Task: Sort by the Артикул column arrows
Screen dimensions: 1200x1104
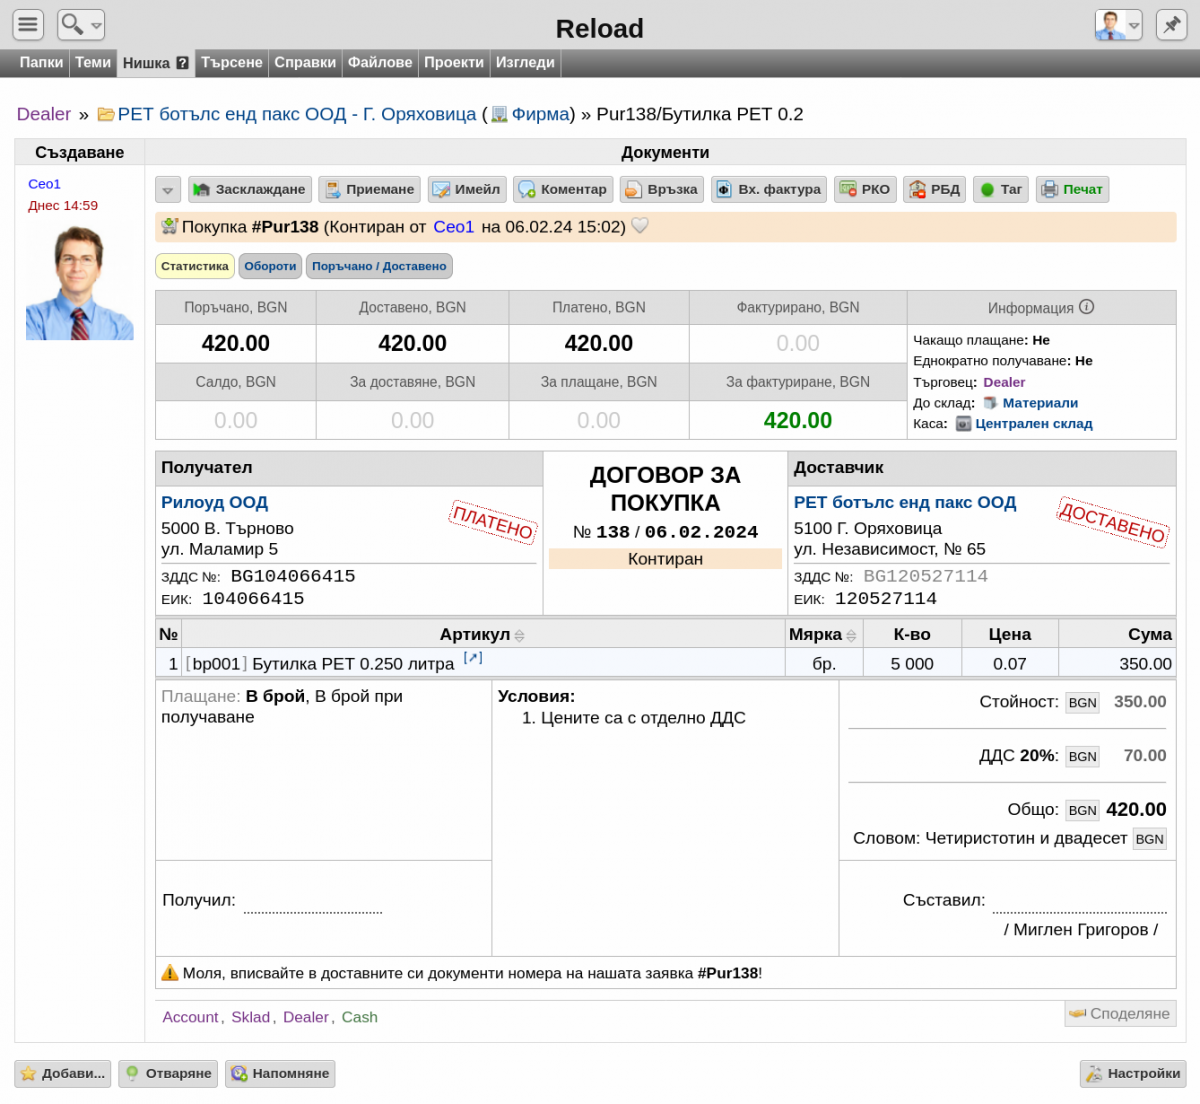Action: point(519,636)
